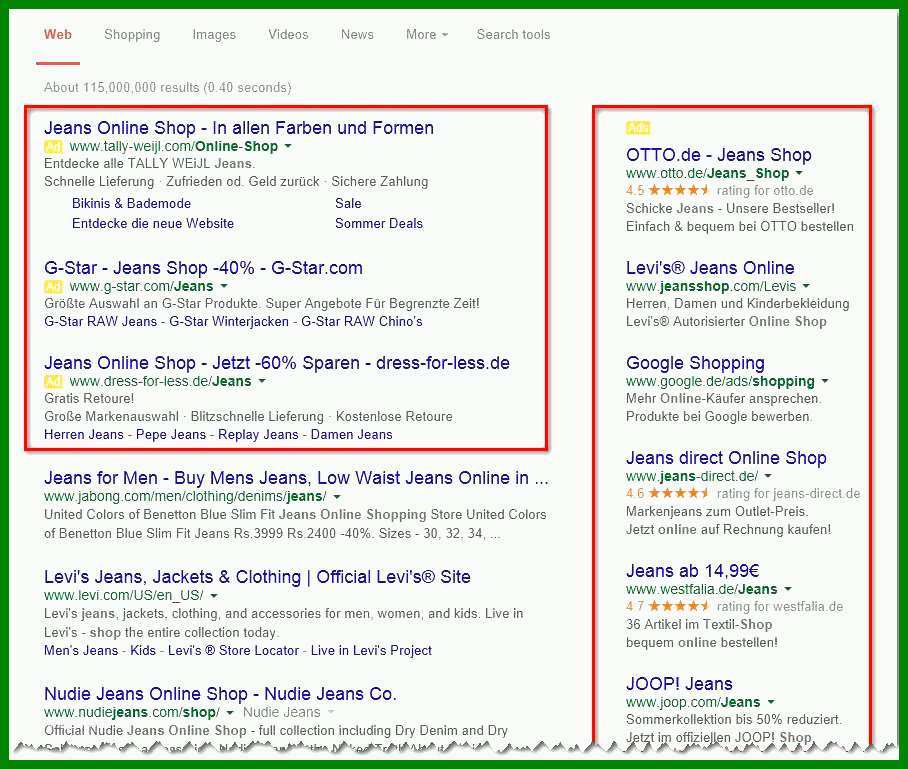Open the 'Google Shopping' side ad
The image size is (908, 769).
(695, 362)
